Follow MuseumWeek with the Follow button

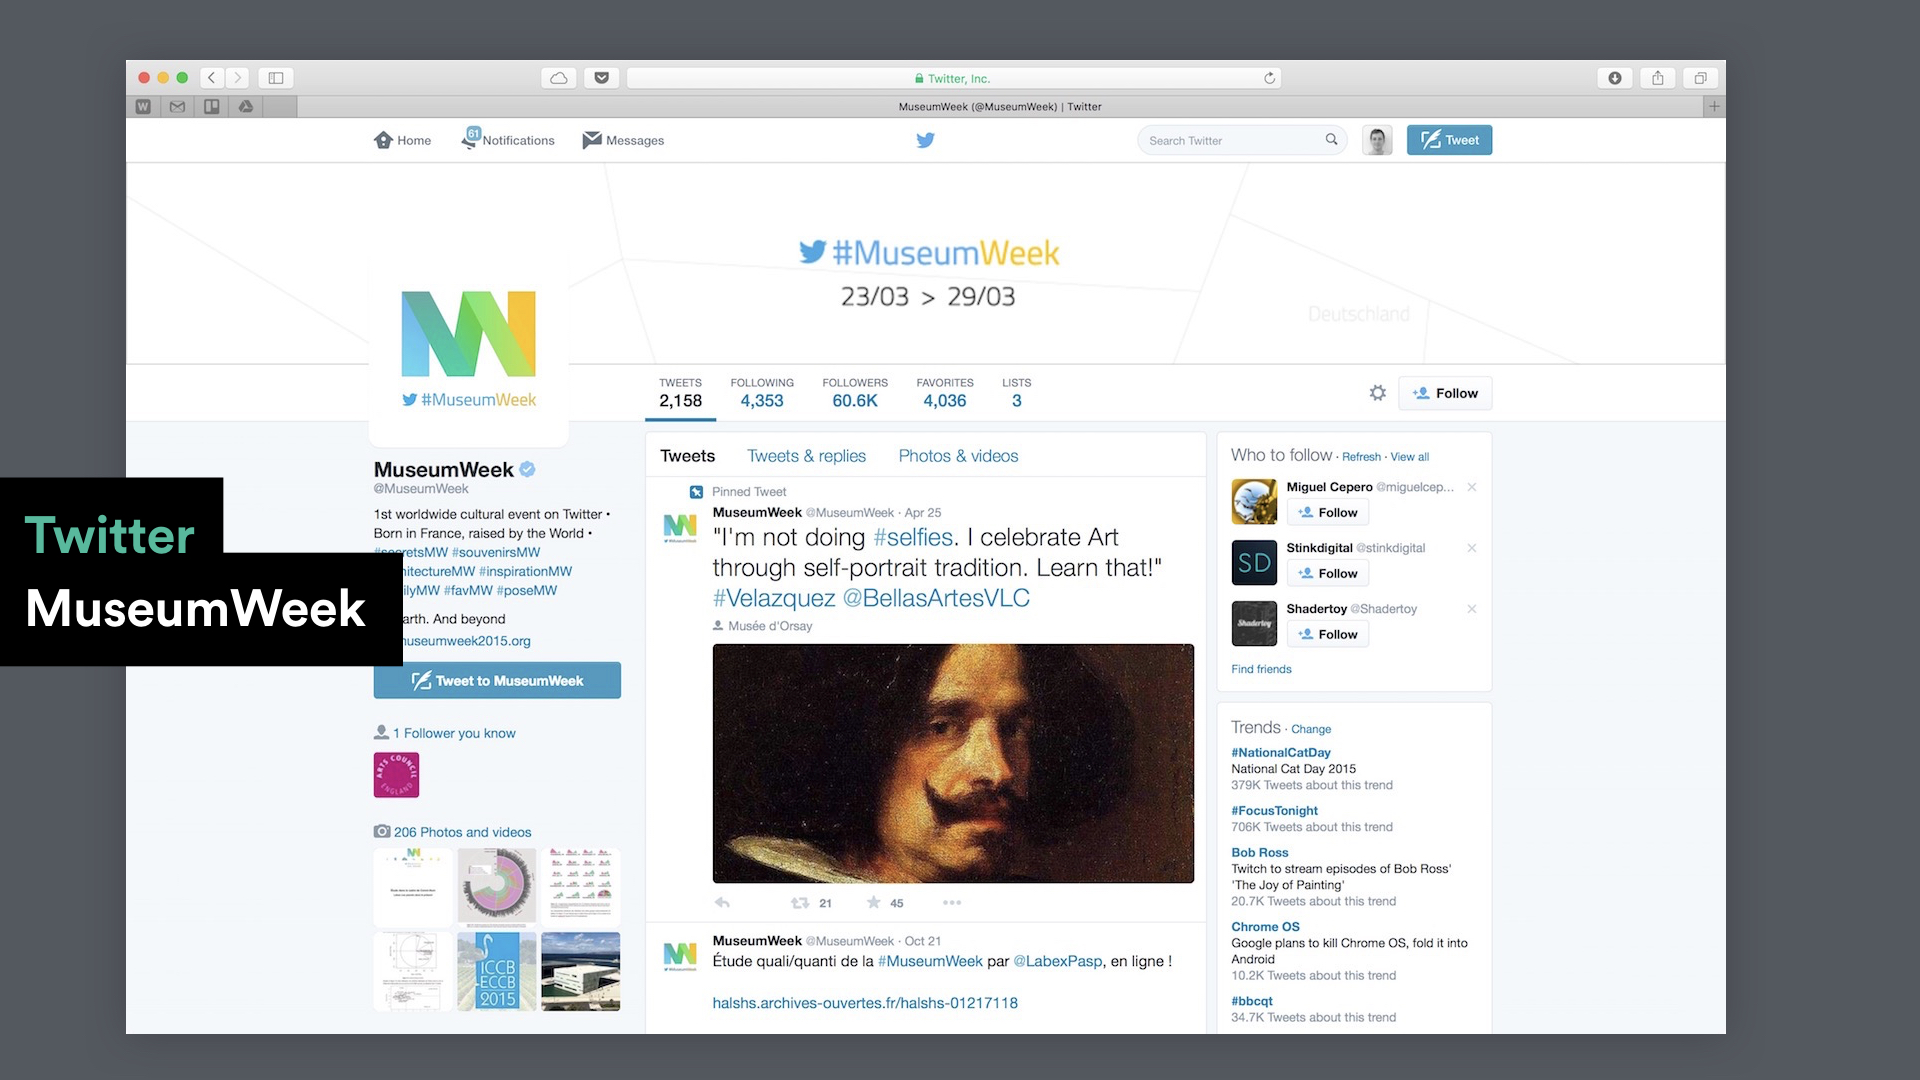click(1445, 393)
